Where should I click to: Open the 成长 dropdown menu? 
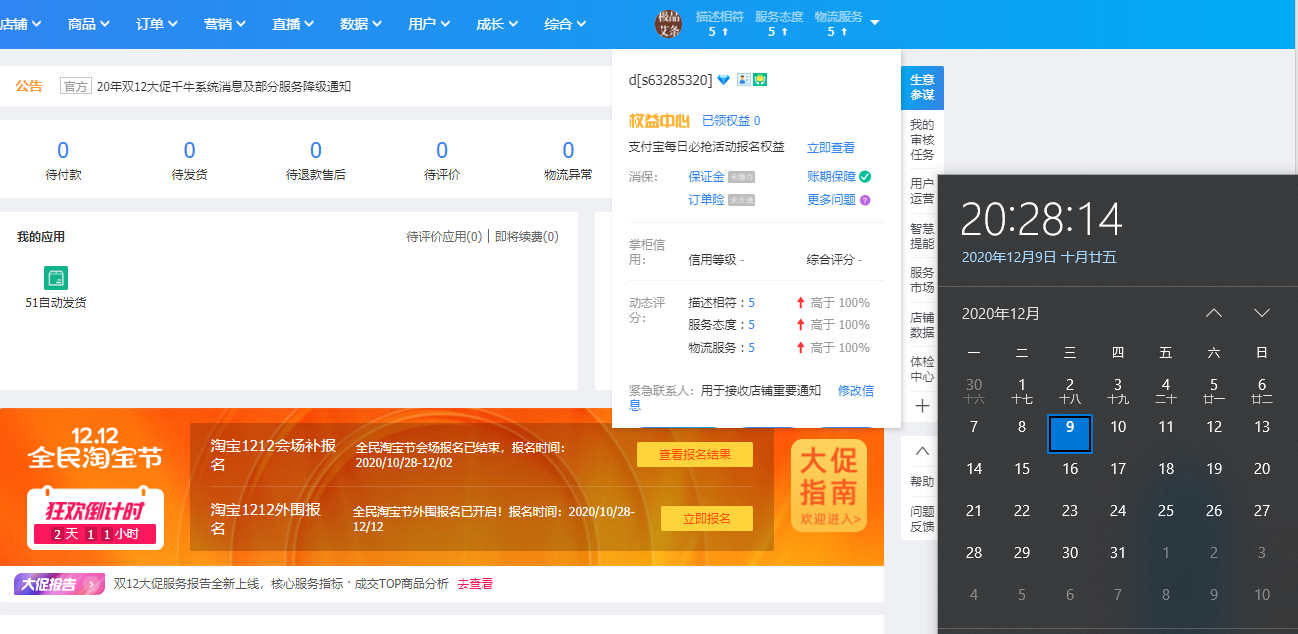coord(497,24)
